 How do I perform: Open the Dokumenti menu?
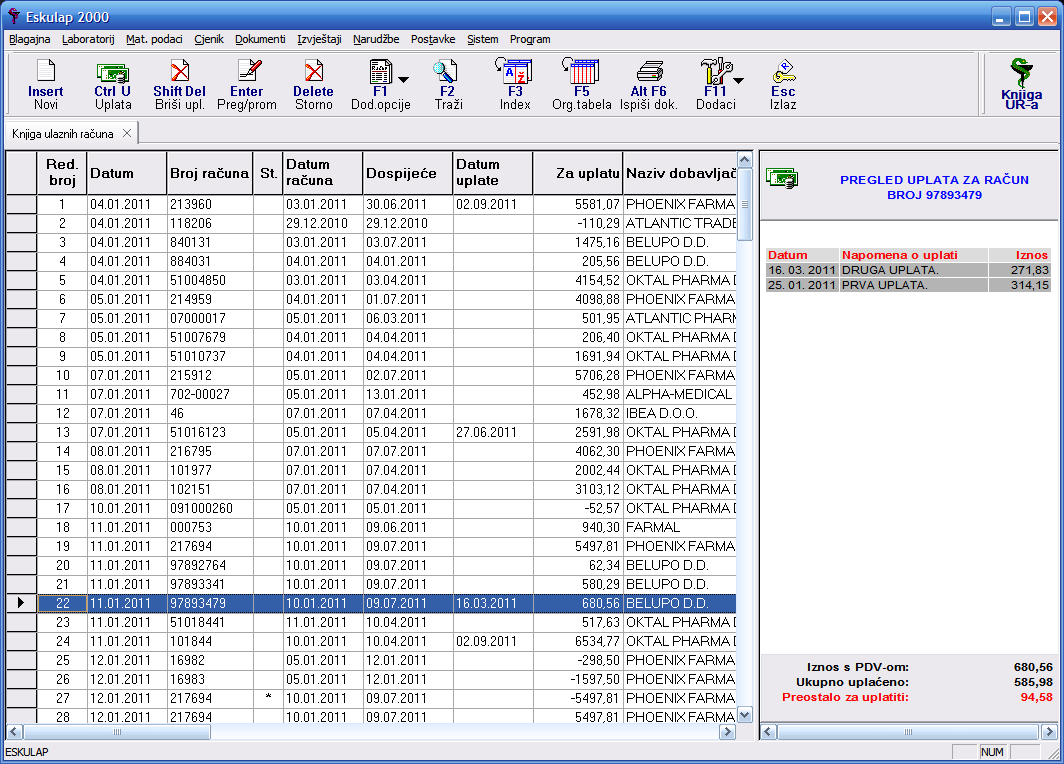tap(260, 39)
